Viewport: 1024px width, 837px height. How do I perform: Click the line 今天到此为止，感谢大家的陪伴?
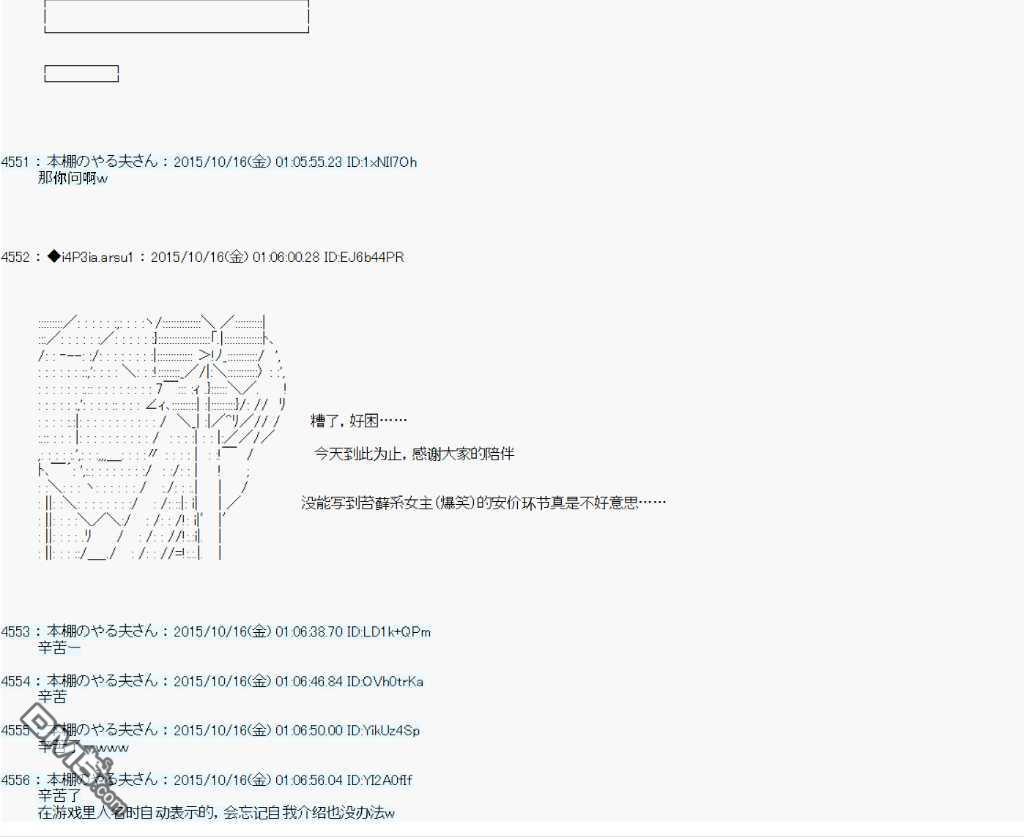[414, 454]
